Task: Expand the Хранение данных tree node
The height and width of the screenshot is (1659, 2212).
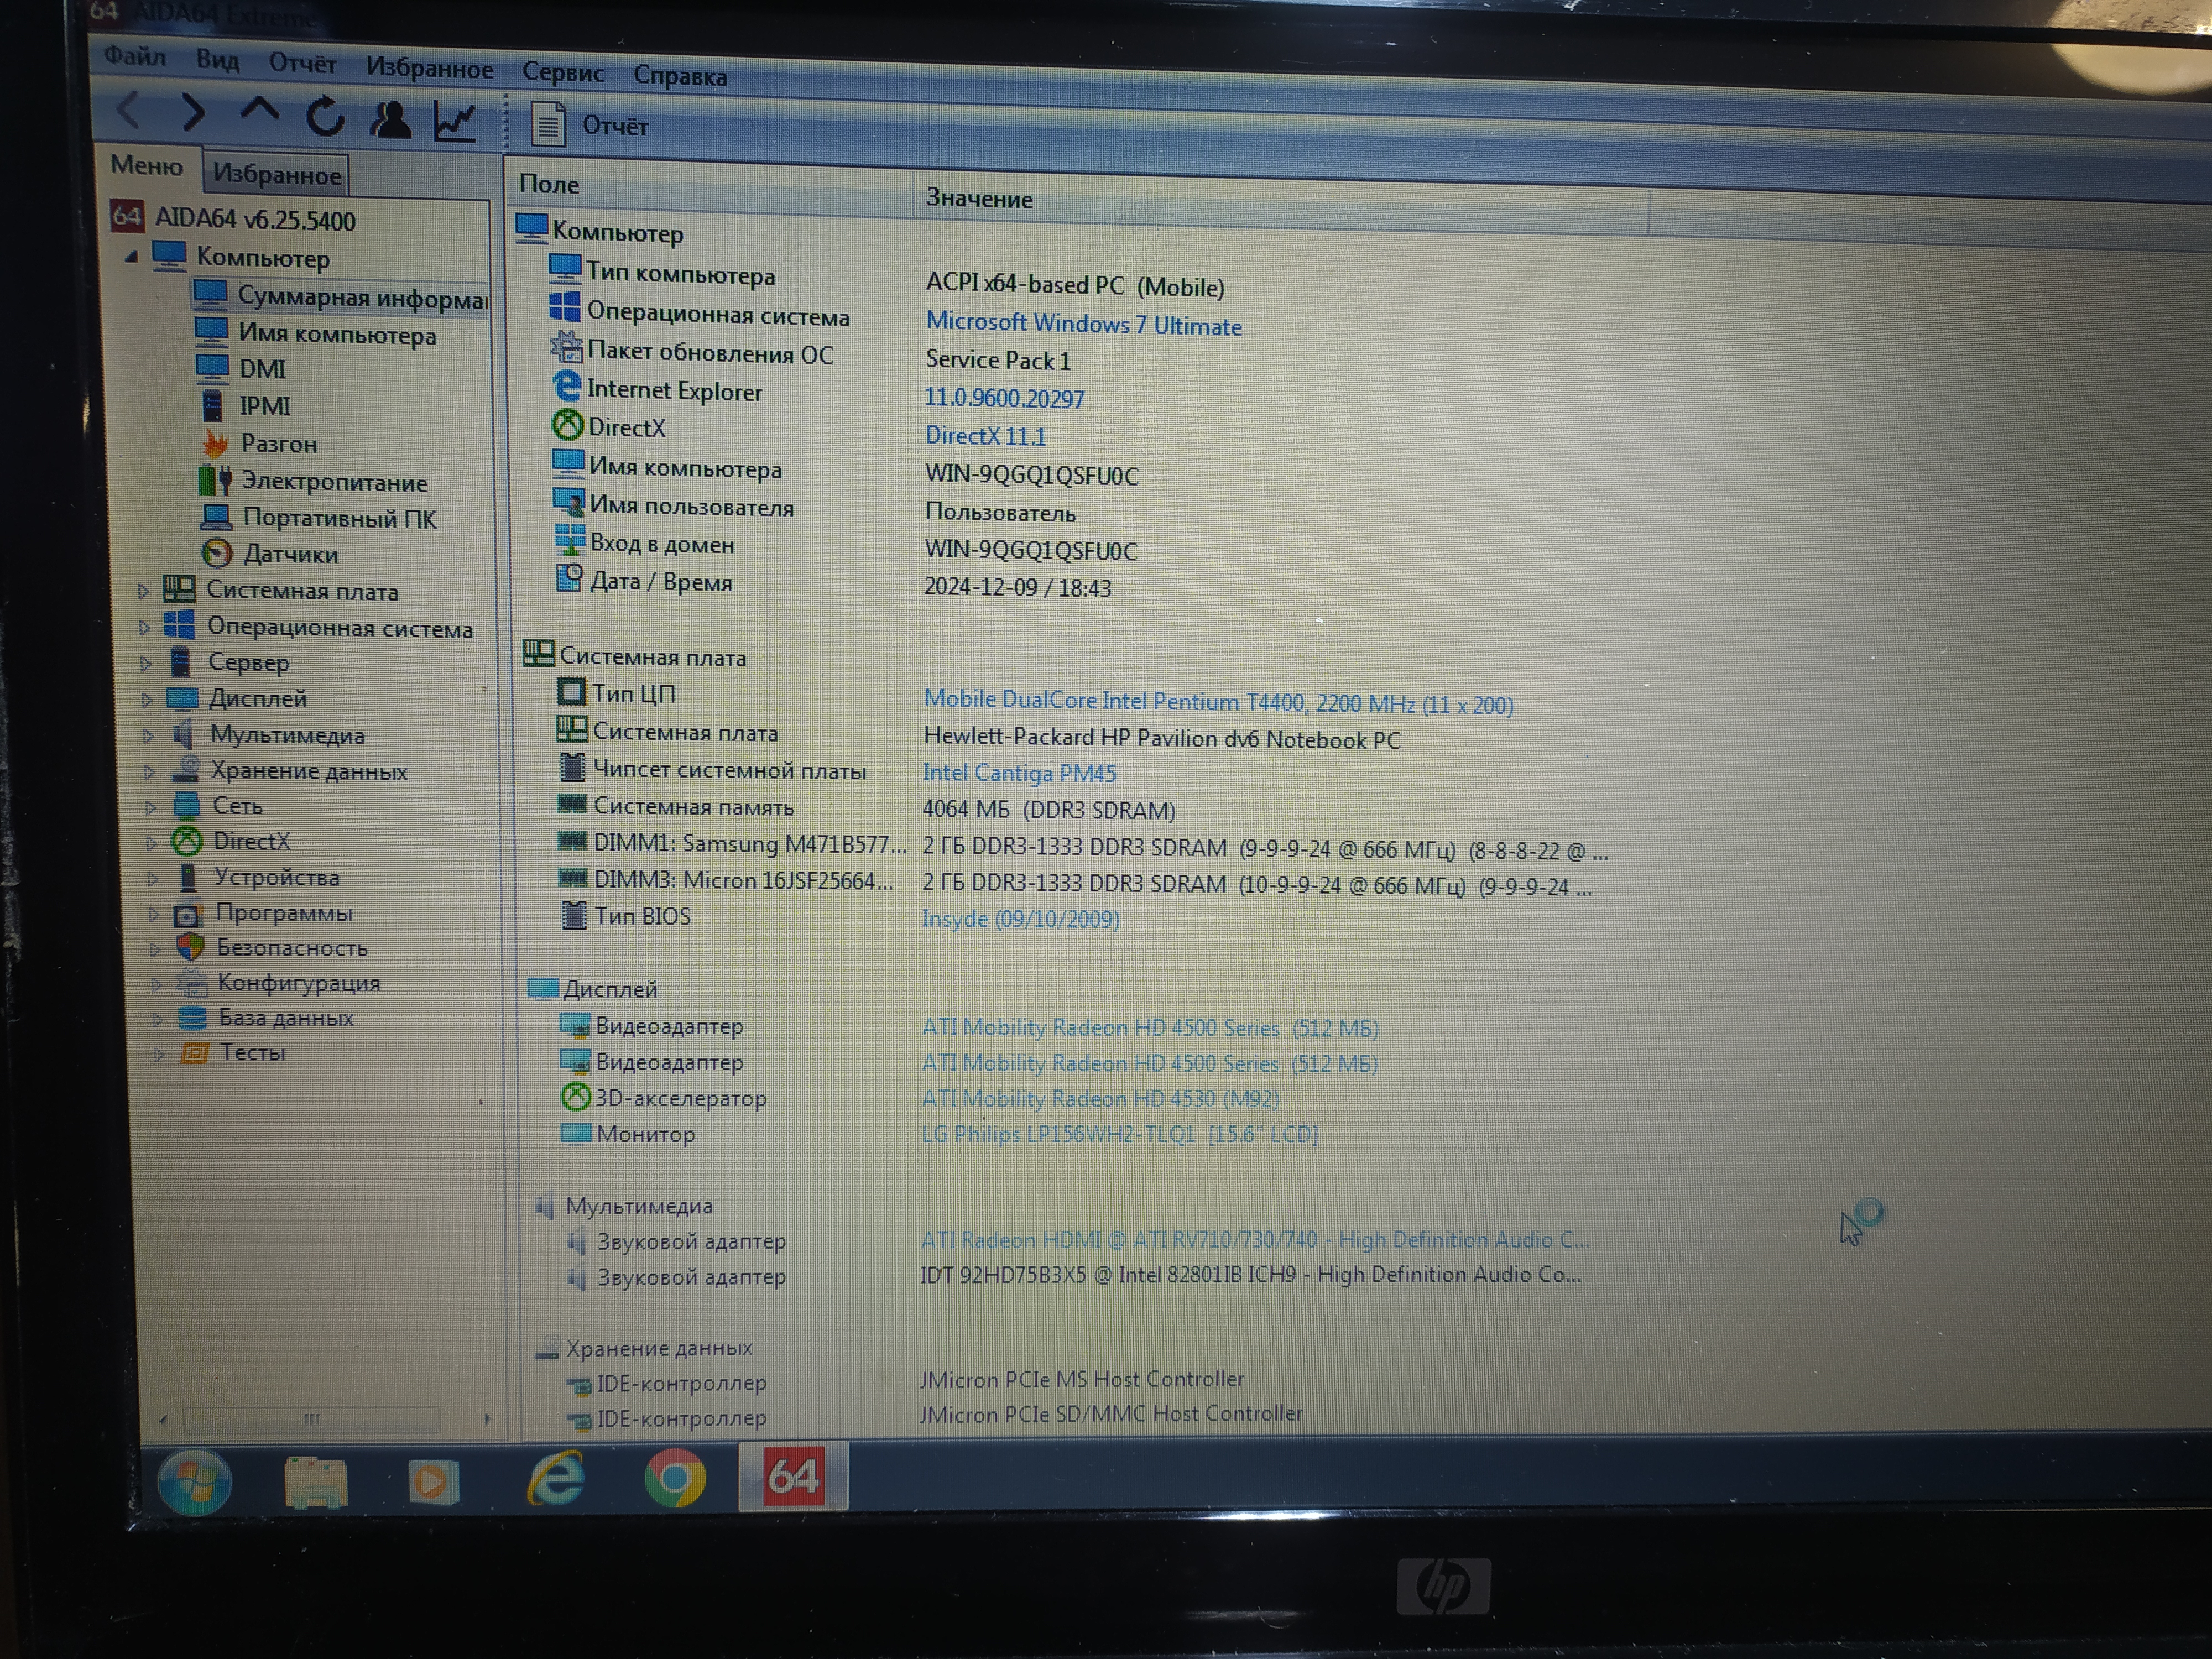Action: (149, 772)
